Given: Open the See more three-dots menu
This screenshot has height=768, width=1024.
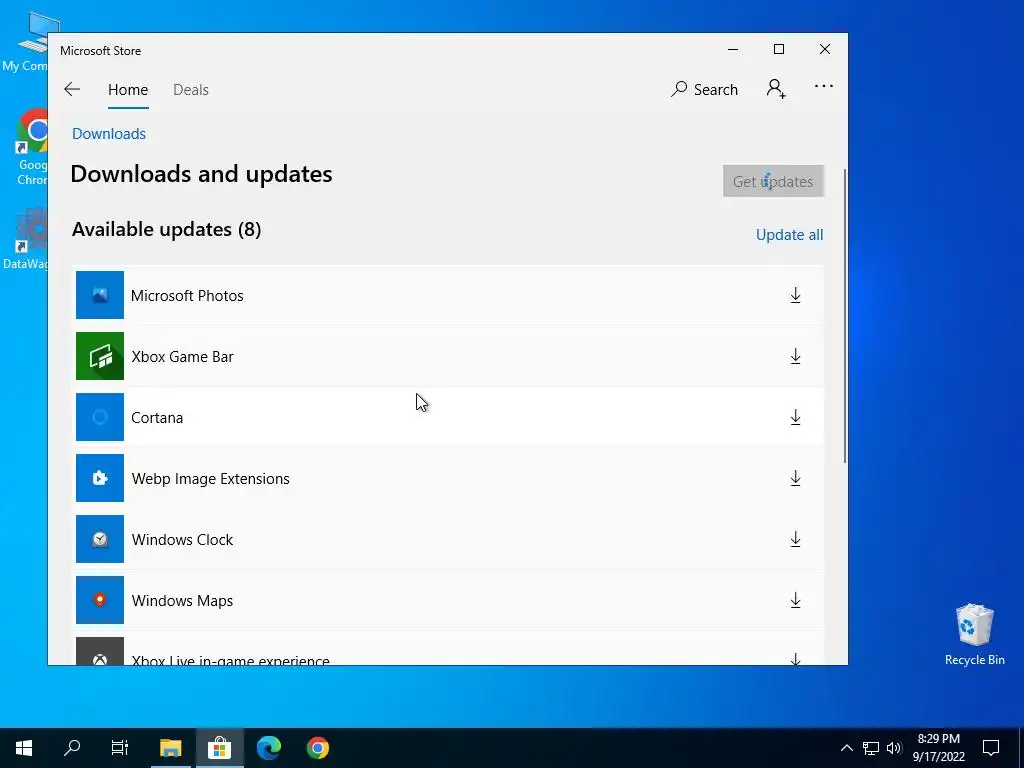Looking at the screenshot, I should 824,86.
